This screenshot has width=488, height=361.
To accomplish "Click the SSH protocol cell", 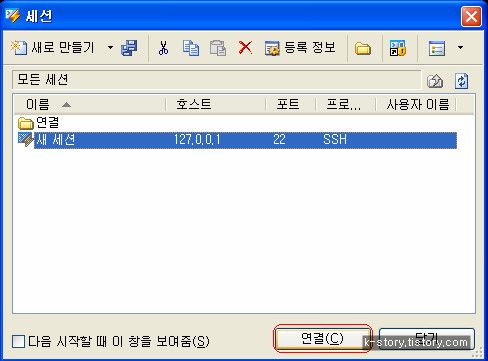I will pos(335,140).
